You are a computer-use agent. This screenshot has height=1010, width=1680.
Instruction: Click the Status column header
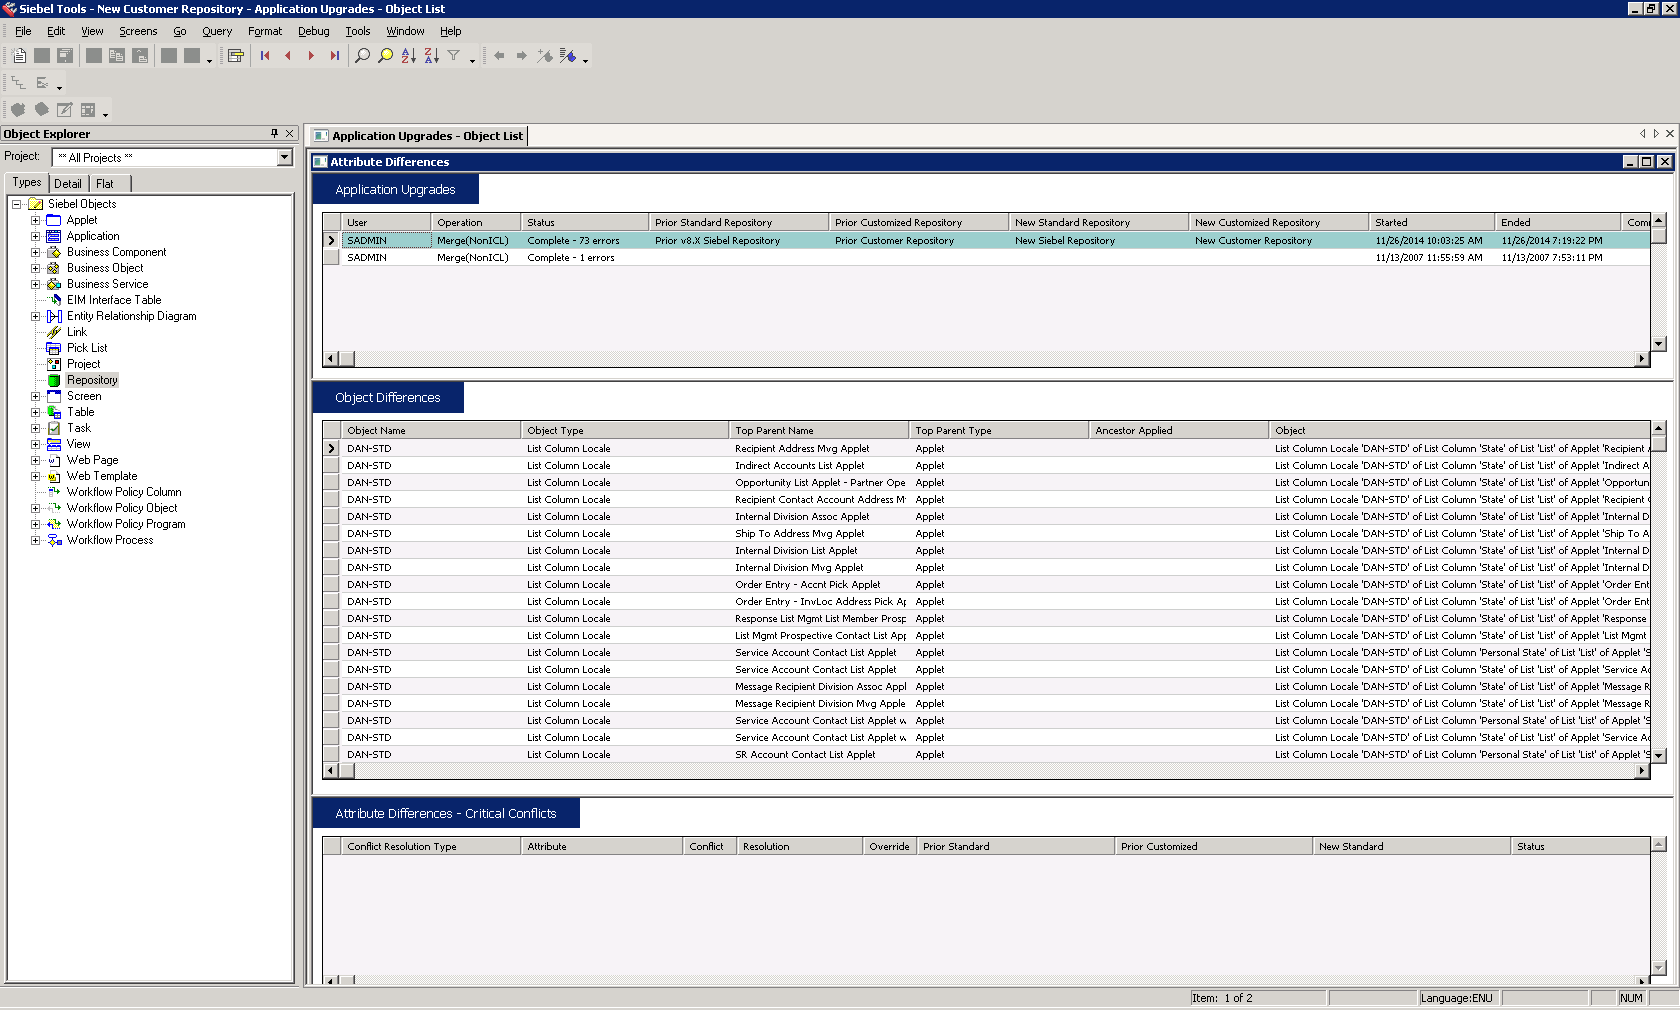point(585,222)
